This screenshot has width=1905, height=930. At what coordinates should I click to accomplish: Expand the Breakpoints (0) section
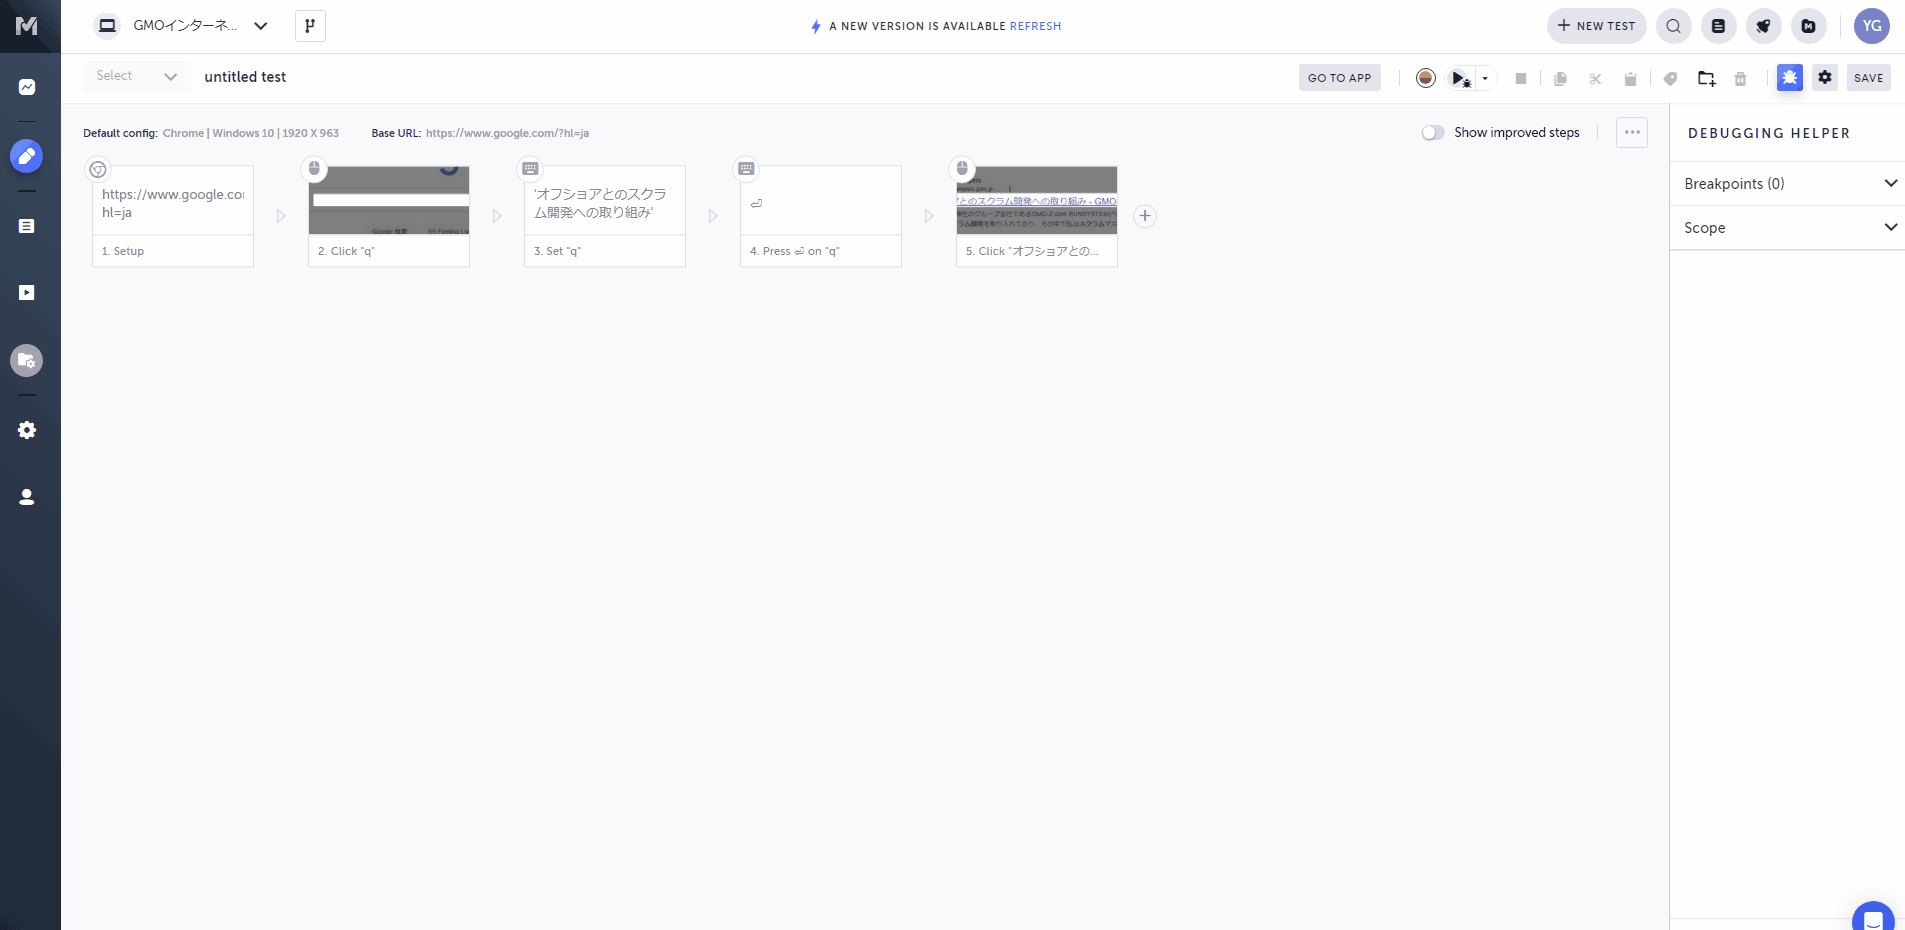coord(1787,184)
